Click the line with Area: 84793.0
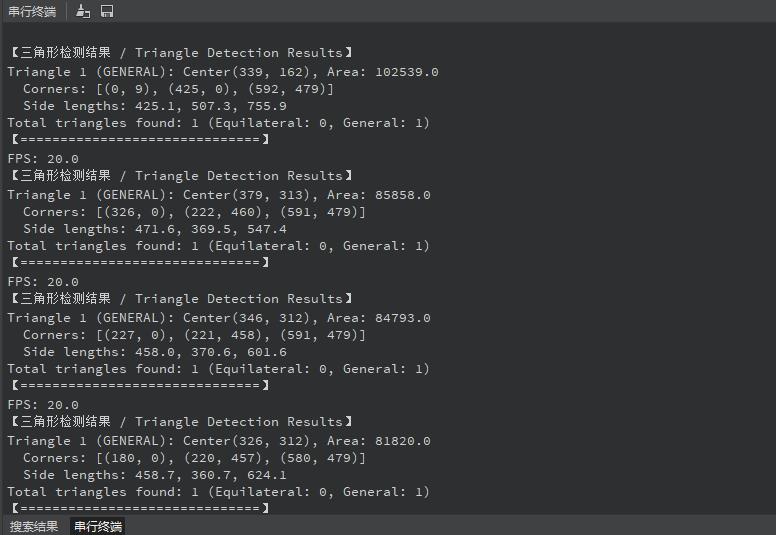The width and height of the screenshot is (776, 535). [218, 318]
